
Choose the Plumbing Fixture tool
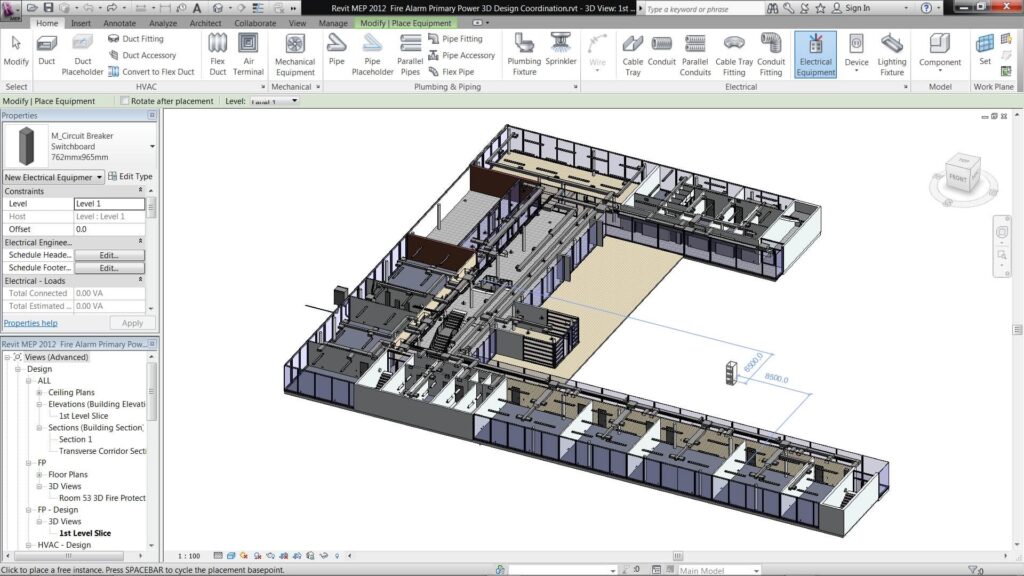pos(524,53)
